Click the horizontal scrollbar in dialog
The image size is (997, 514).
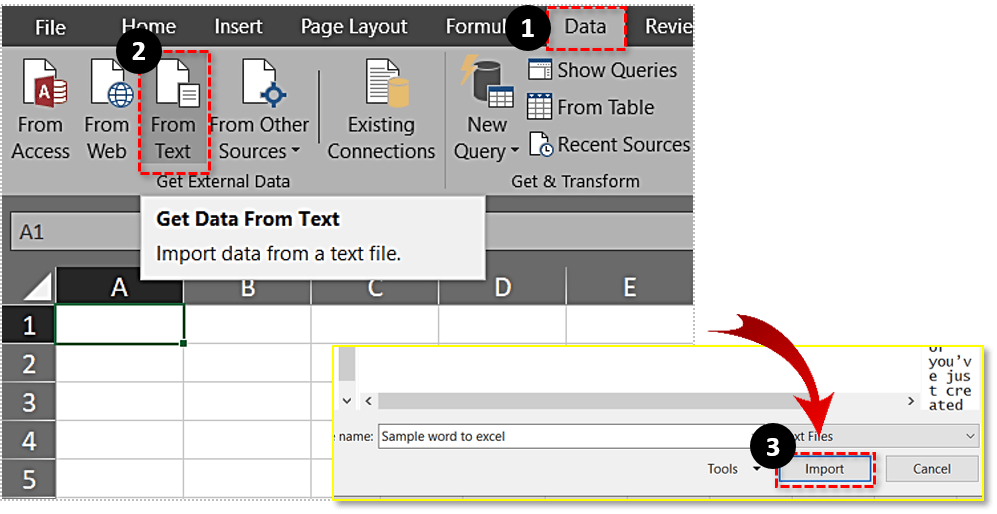tap(640, 400)
